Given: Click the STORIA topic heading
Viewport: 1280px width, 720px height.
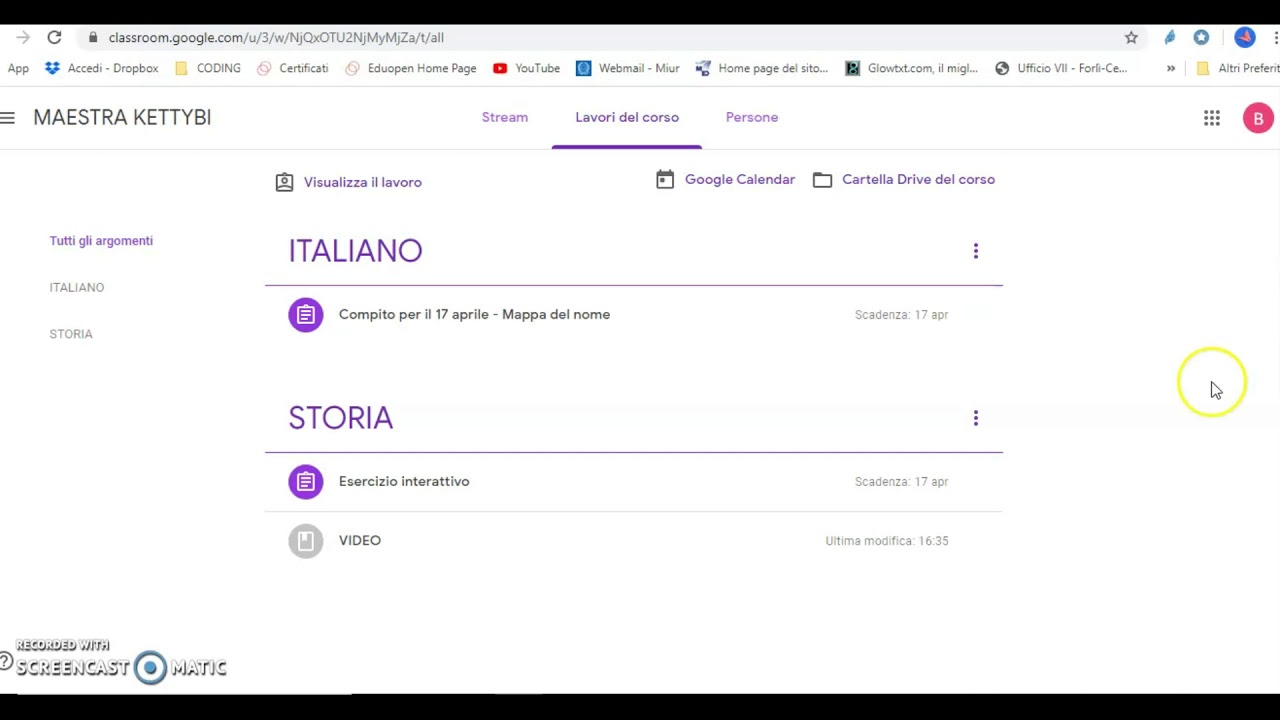Looking at the screenshot, I should click(x=341, y=418).
